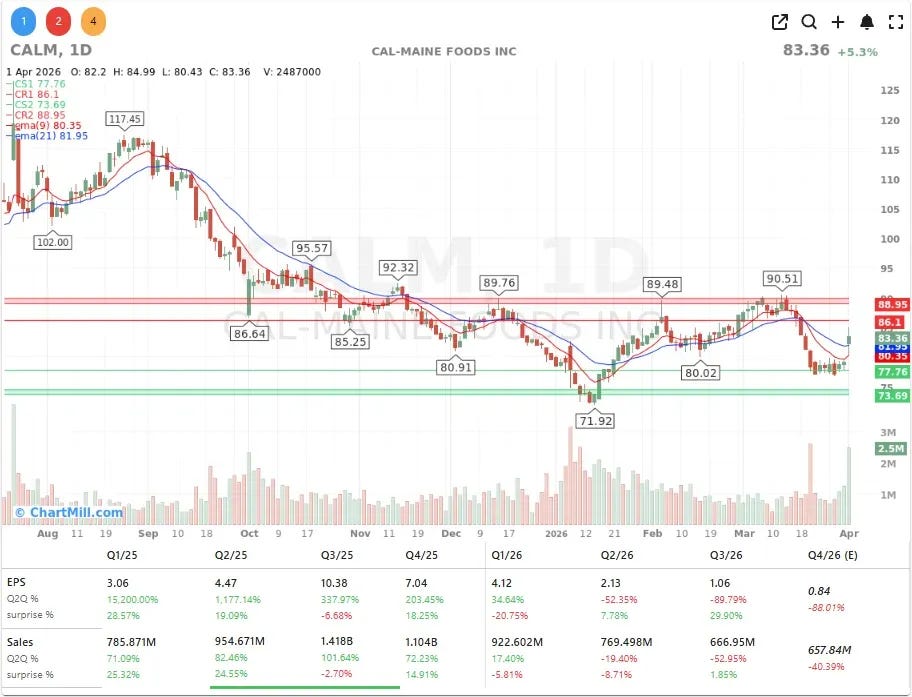Click the Q3/25 quarter column header

click(x=337, y=555)
